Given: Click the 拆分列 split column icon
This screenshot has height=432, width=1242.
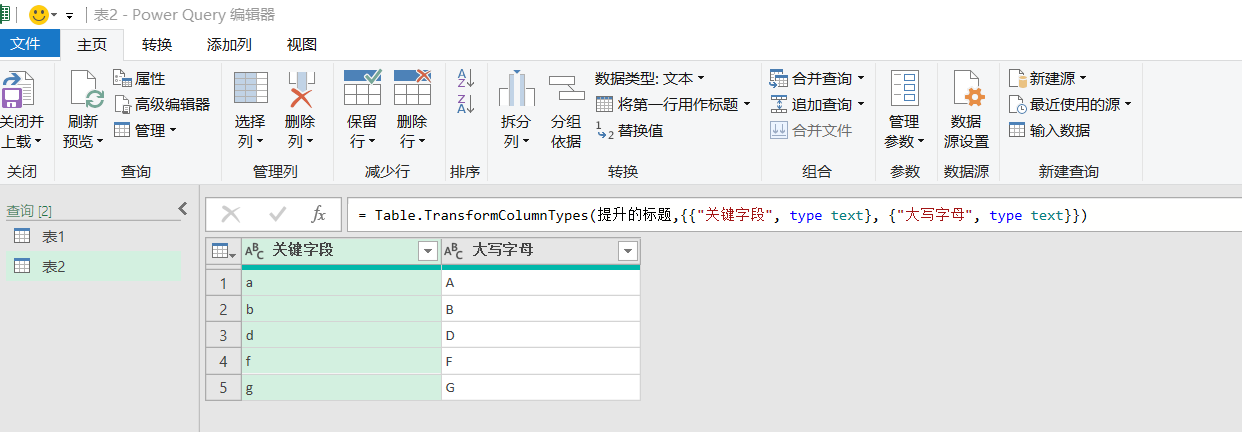Looking at the screenshot, I should coord(516,89).
